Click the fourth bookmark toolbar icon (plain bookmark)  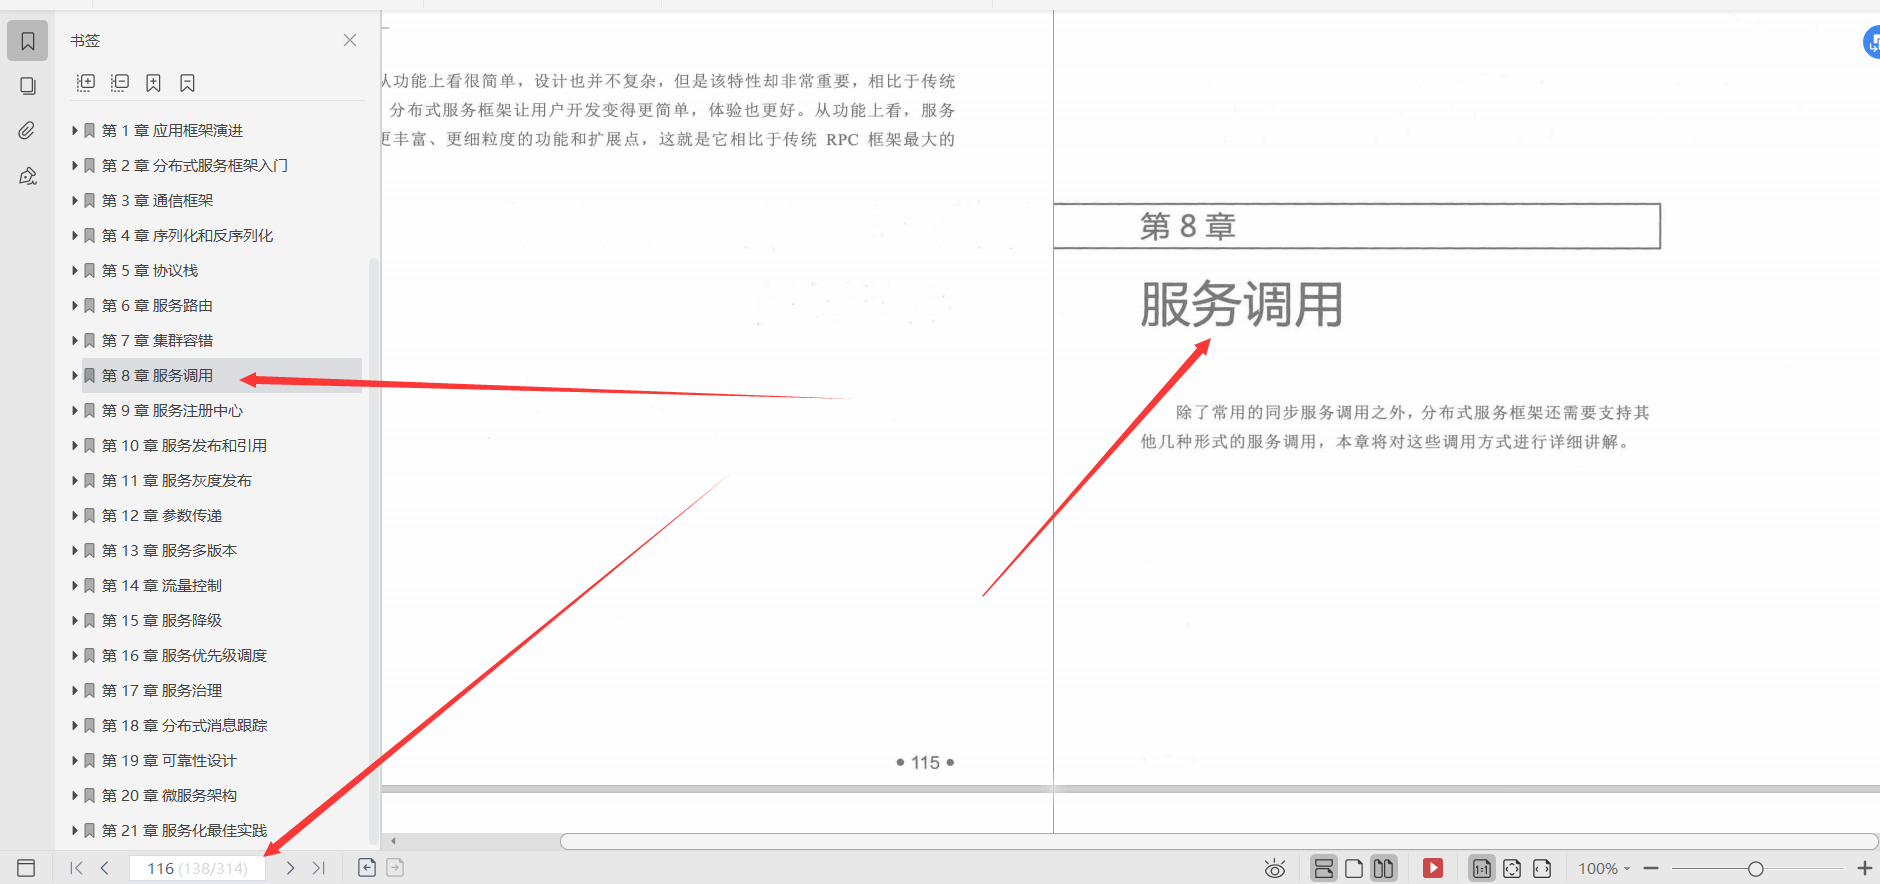(187, 83)
